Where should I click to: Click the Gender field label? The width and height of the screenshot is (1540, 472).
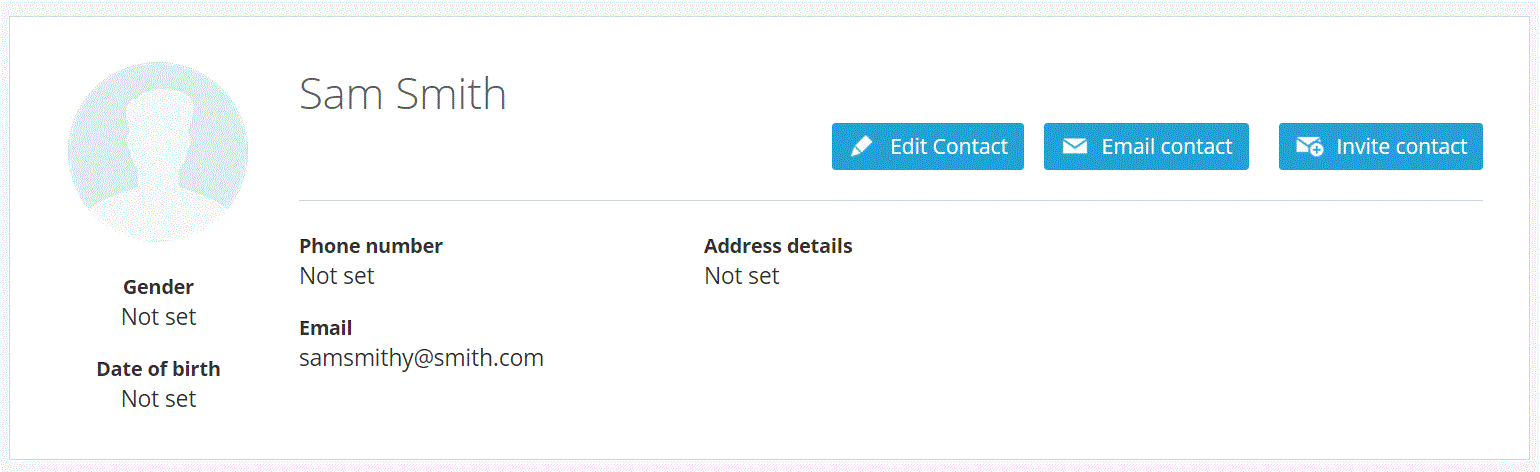coord(158,287)
